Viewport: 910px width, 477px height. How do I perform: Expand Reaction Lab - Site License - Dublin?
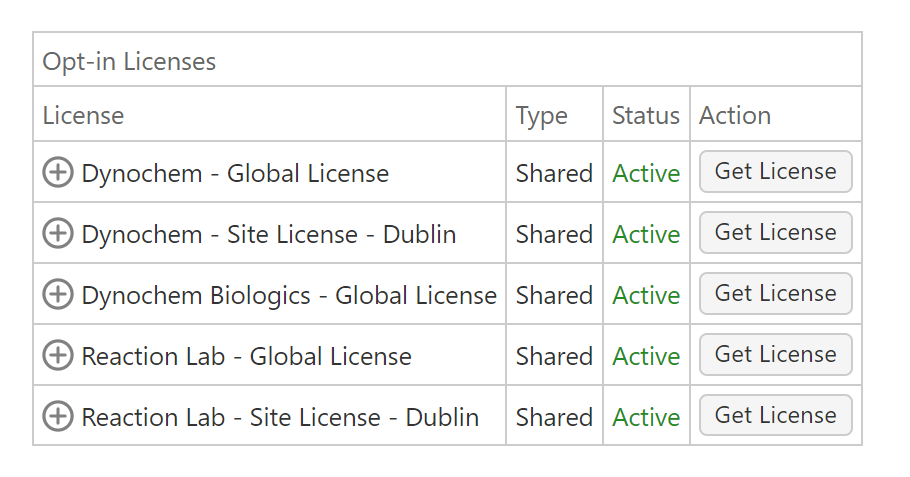[x=58, y=417]
